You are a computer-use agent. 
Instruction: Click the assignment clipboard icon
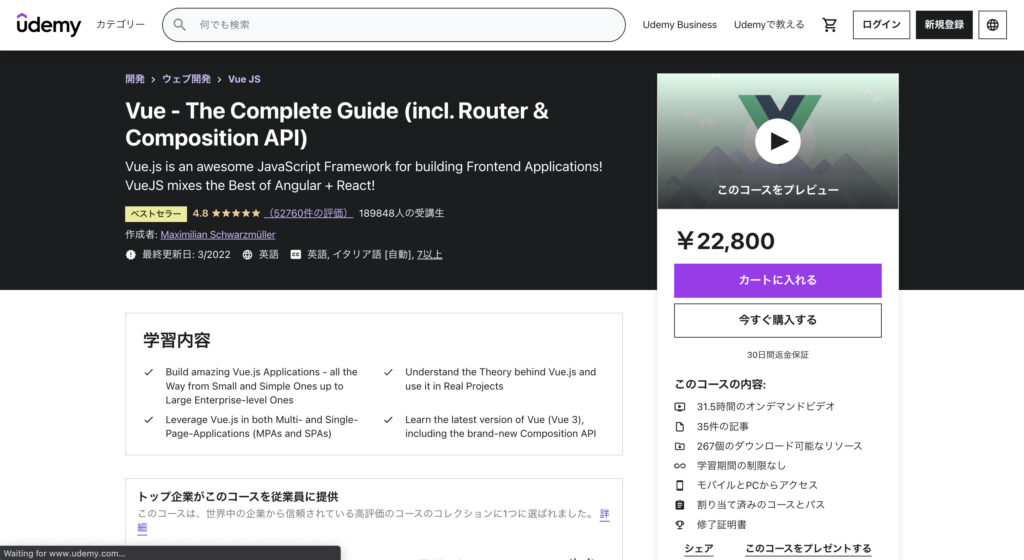tap(680, 505)
